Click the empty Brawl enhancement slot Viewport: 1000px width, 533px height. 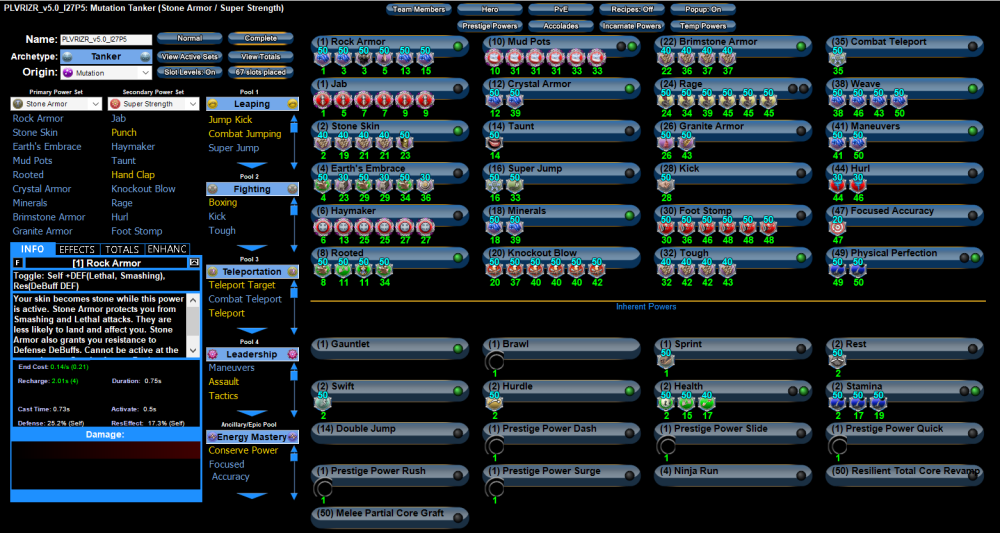493,362
